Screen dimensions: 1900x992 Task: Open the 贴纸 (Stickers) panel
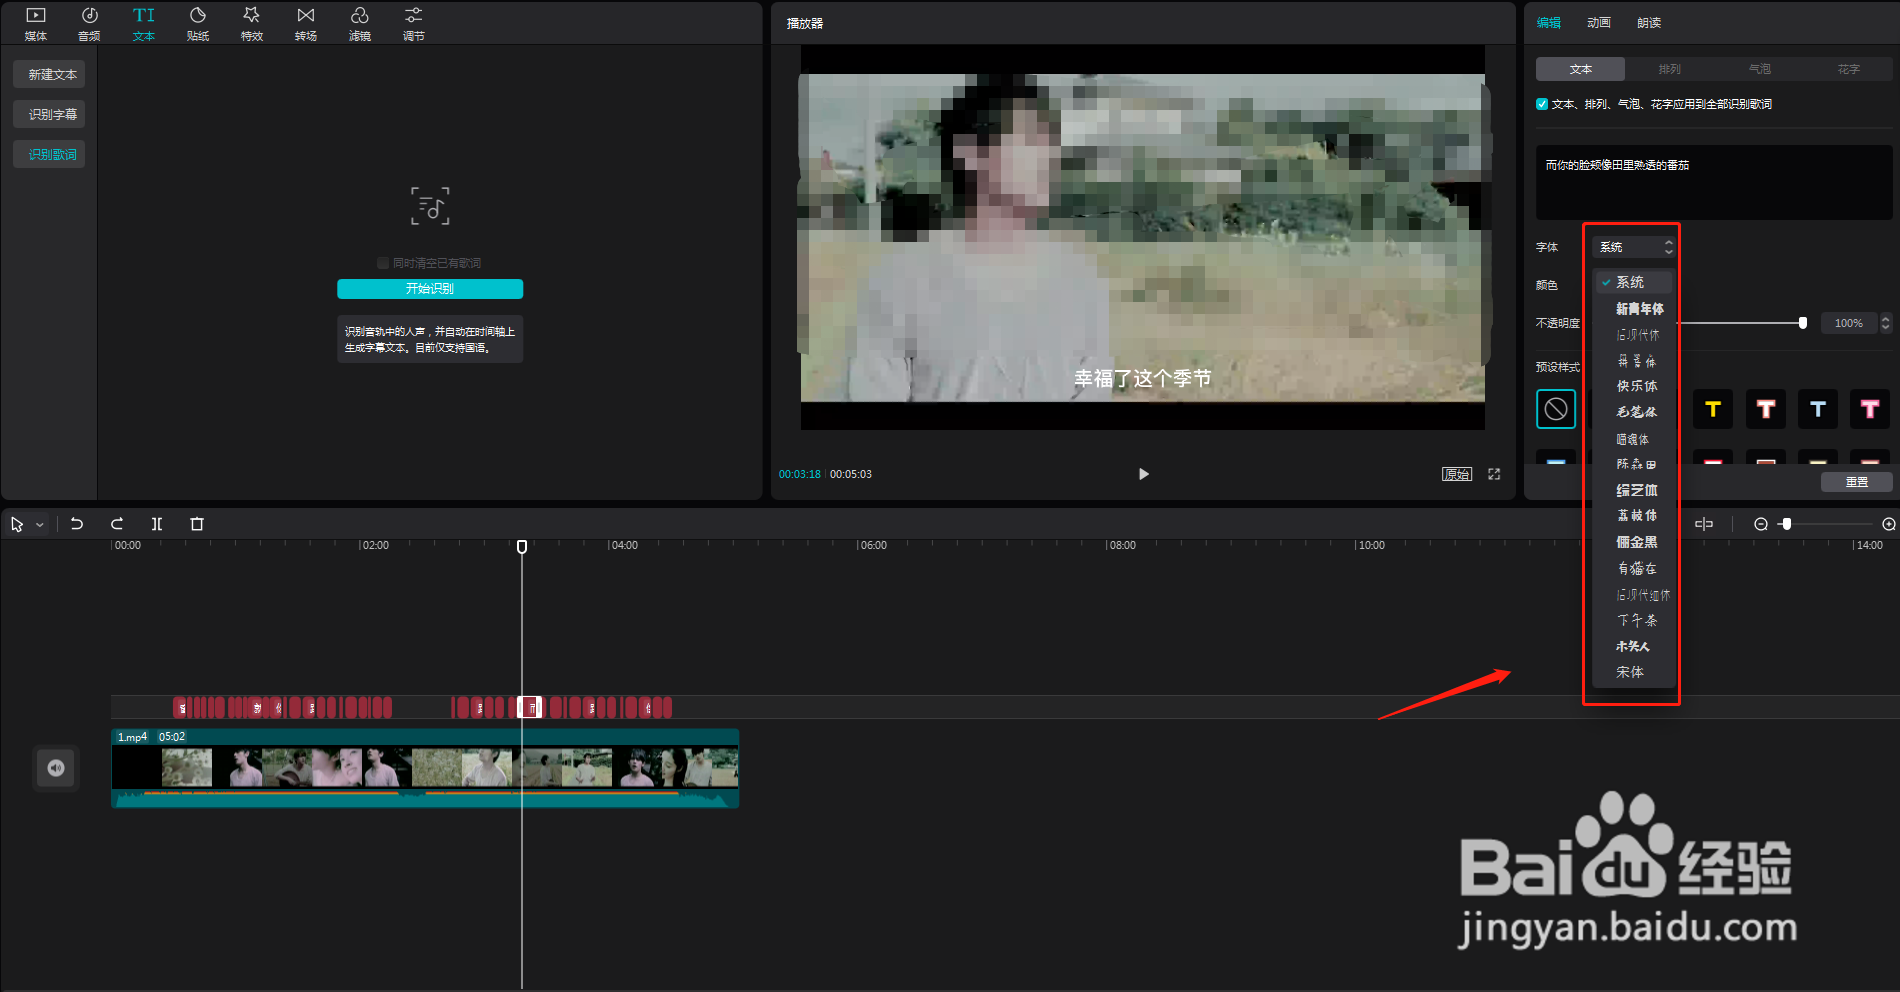(198, 24)
